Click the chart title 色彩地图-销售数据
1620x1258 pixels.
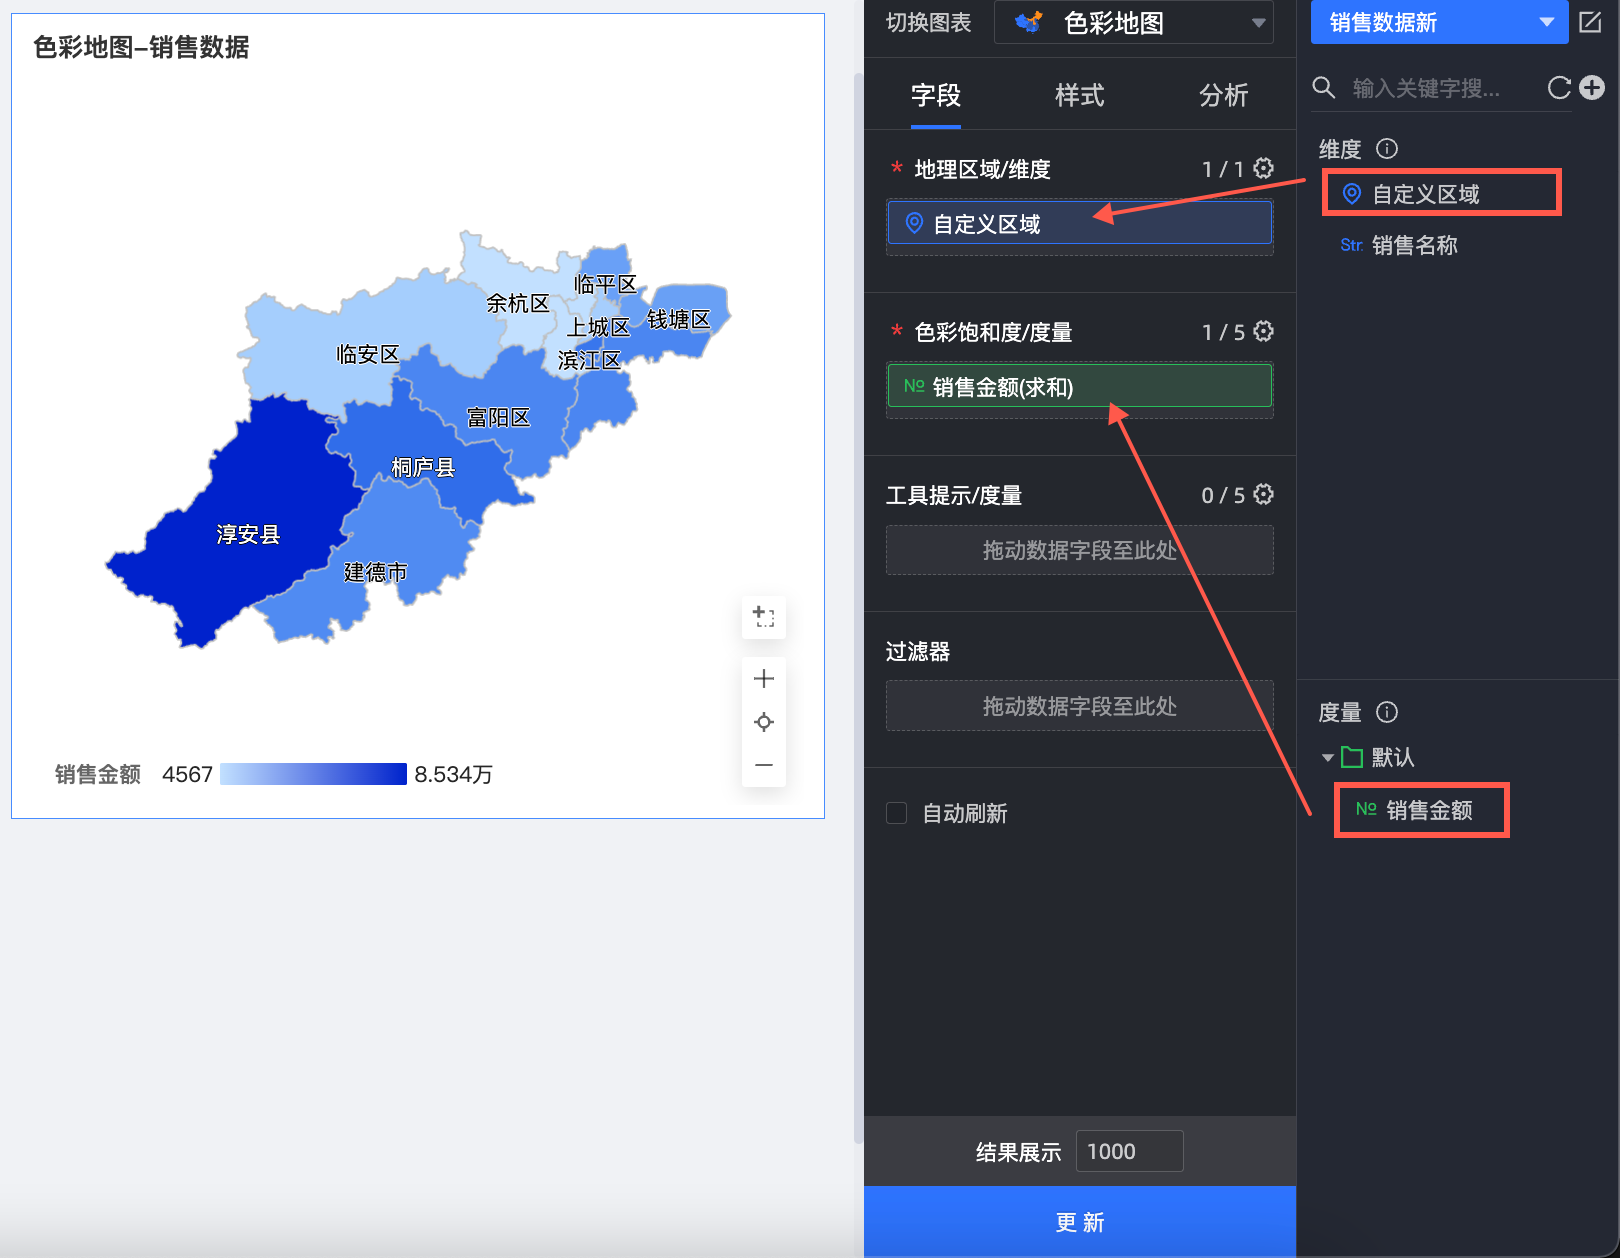(x=141, y=47)
